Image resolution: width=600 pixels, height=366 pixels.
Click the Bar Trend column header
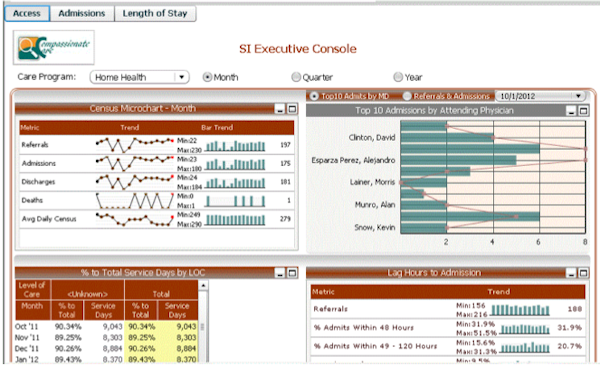point(217,127)
